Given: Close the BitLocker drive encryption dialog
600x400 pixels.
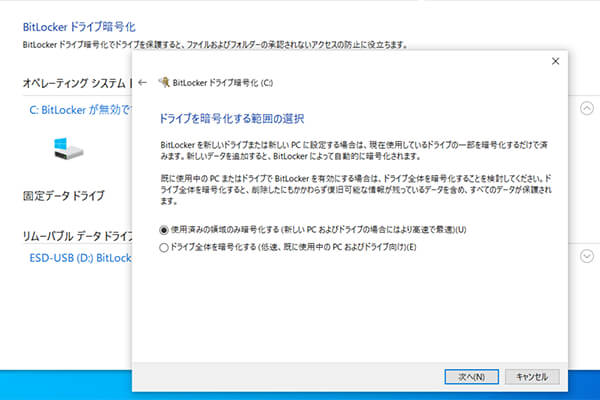Looking at the screenshot, I should point(556,61).
